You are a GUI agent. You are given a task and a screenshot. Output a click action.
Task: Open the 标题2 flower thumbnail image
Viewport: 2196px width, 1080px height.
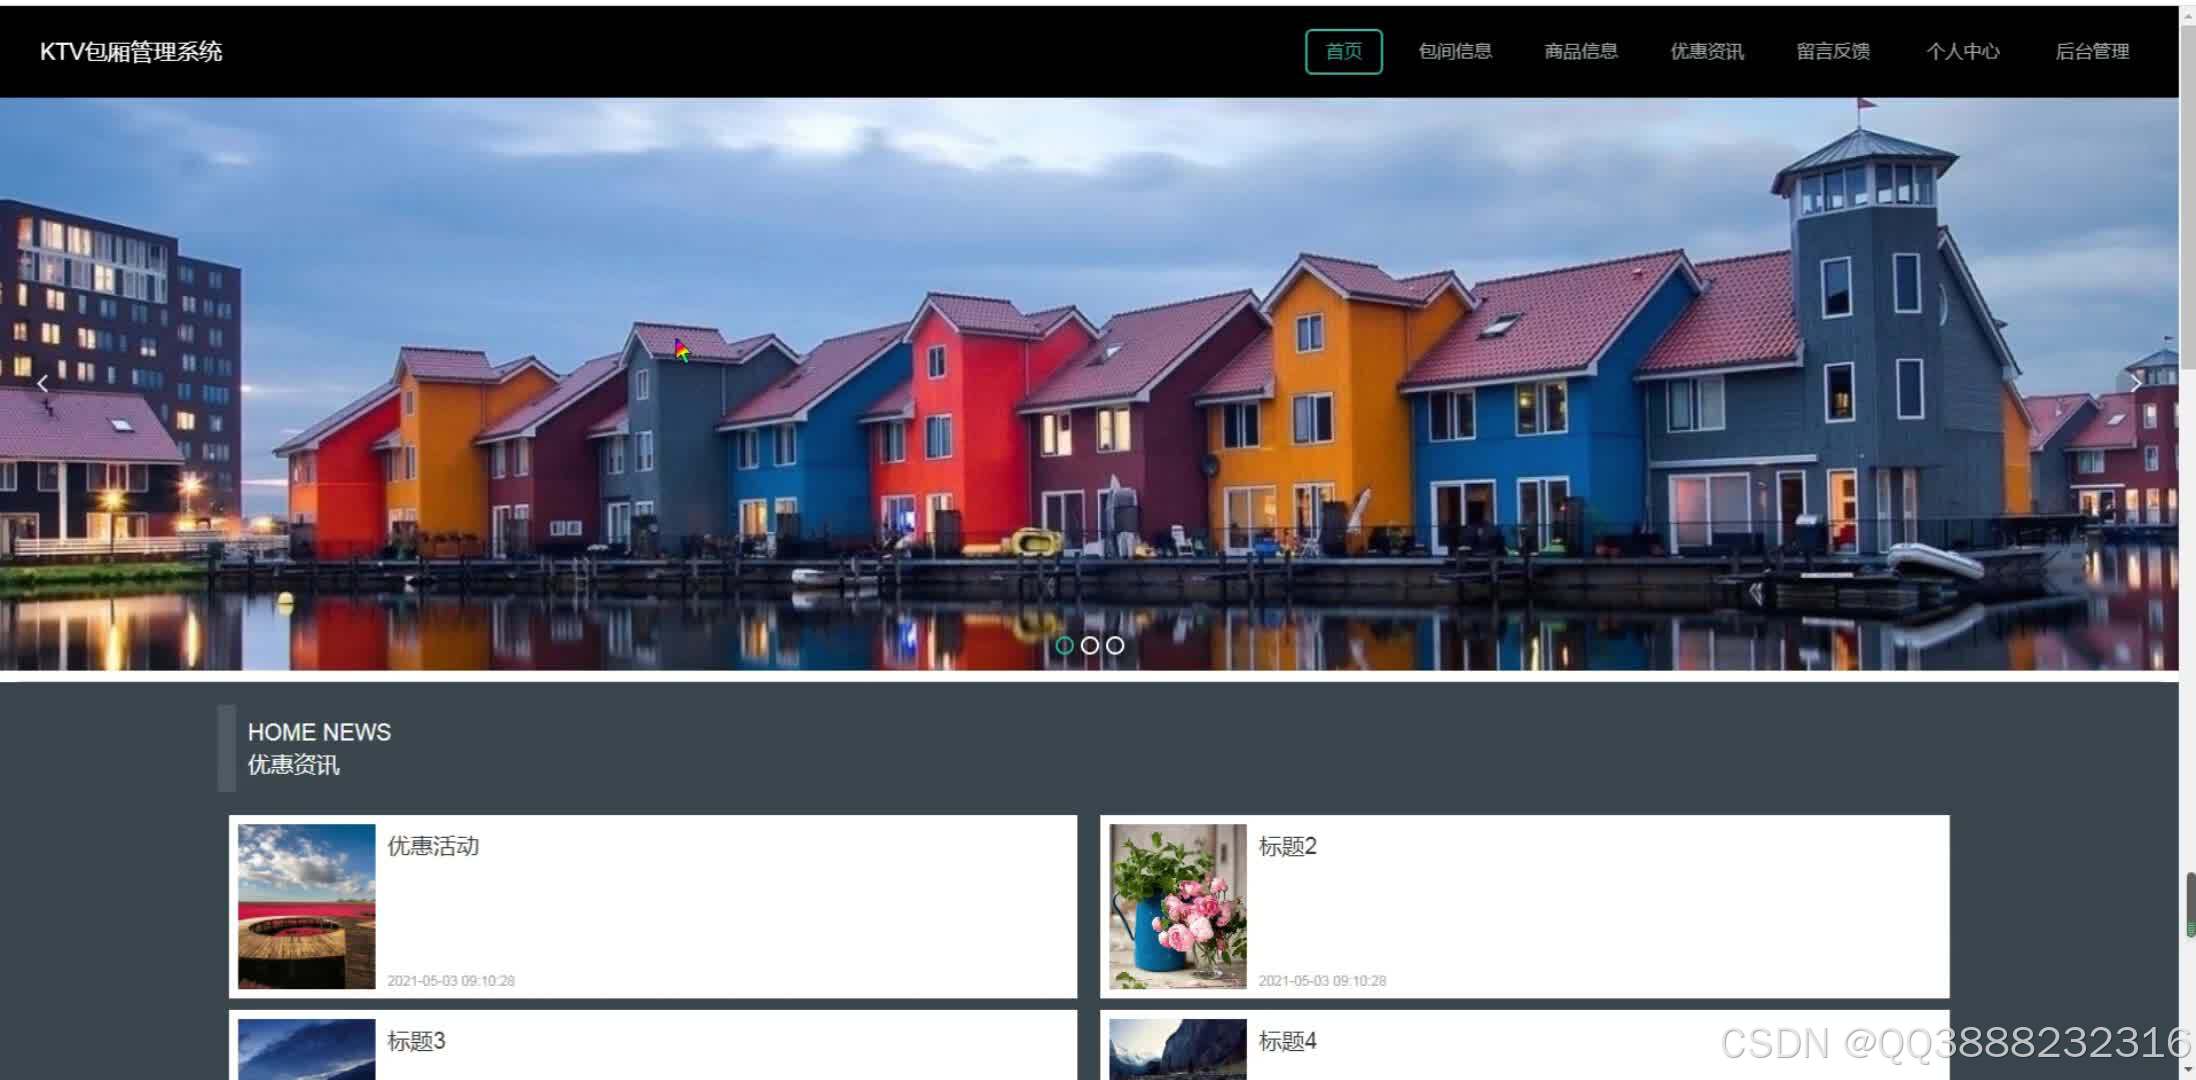coord(1178,906)
